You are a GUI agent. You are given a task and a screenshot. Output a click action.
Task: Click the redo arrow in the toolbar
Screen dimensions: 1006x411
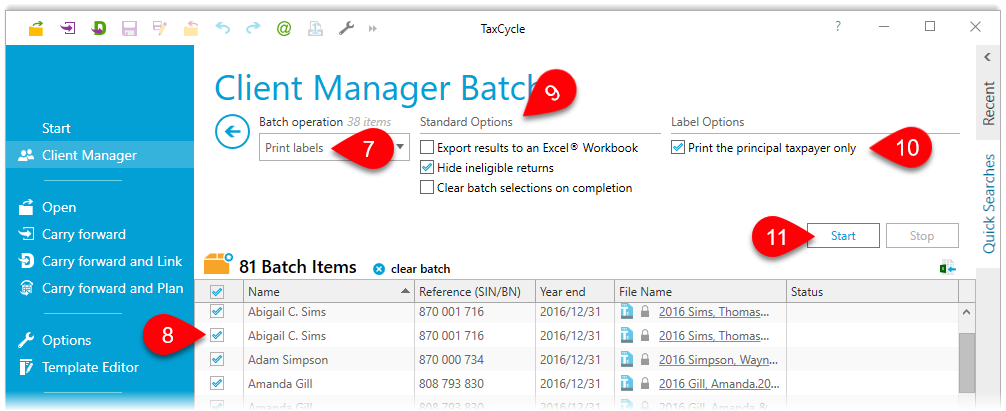click(253, 28)
